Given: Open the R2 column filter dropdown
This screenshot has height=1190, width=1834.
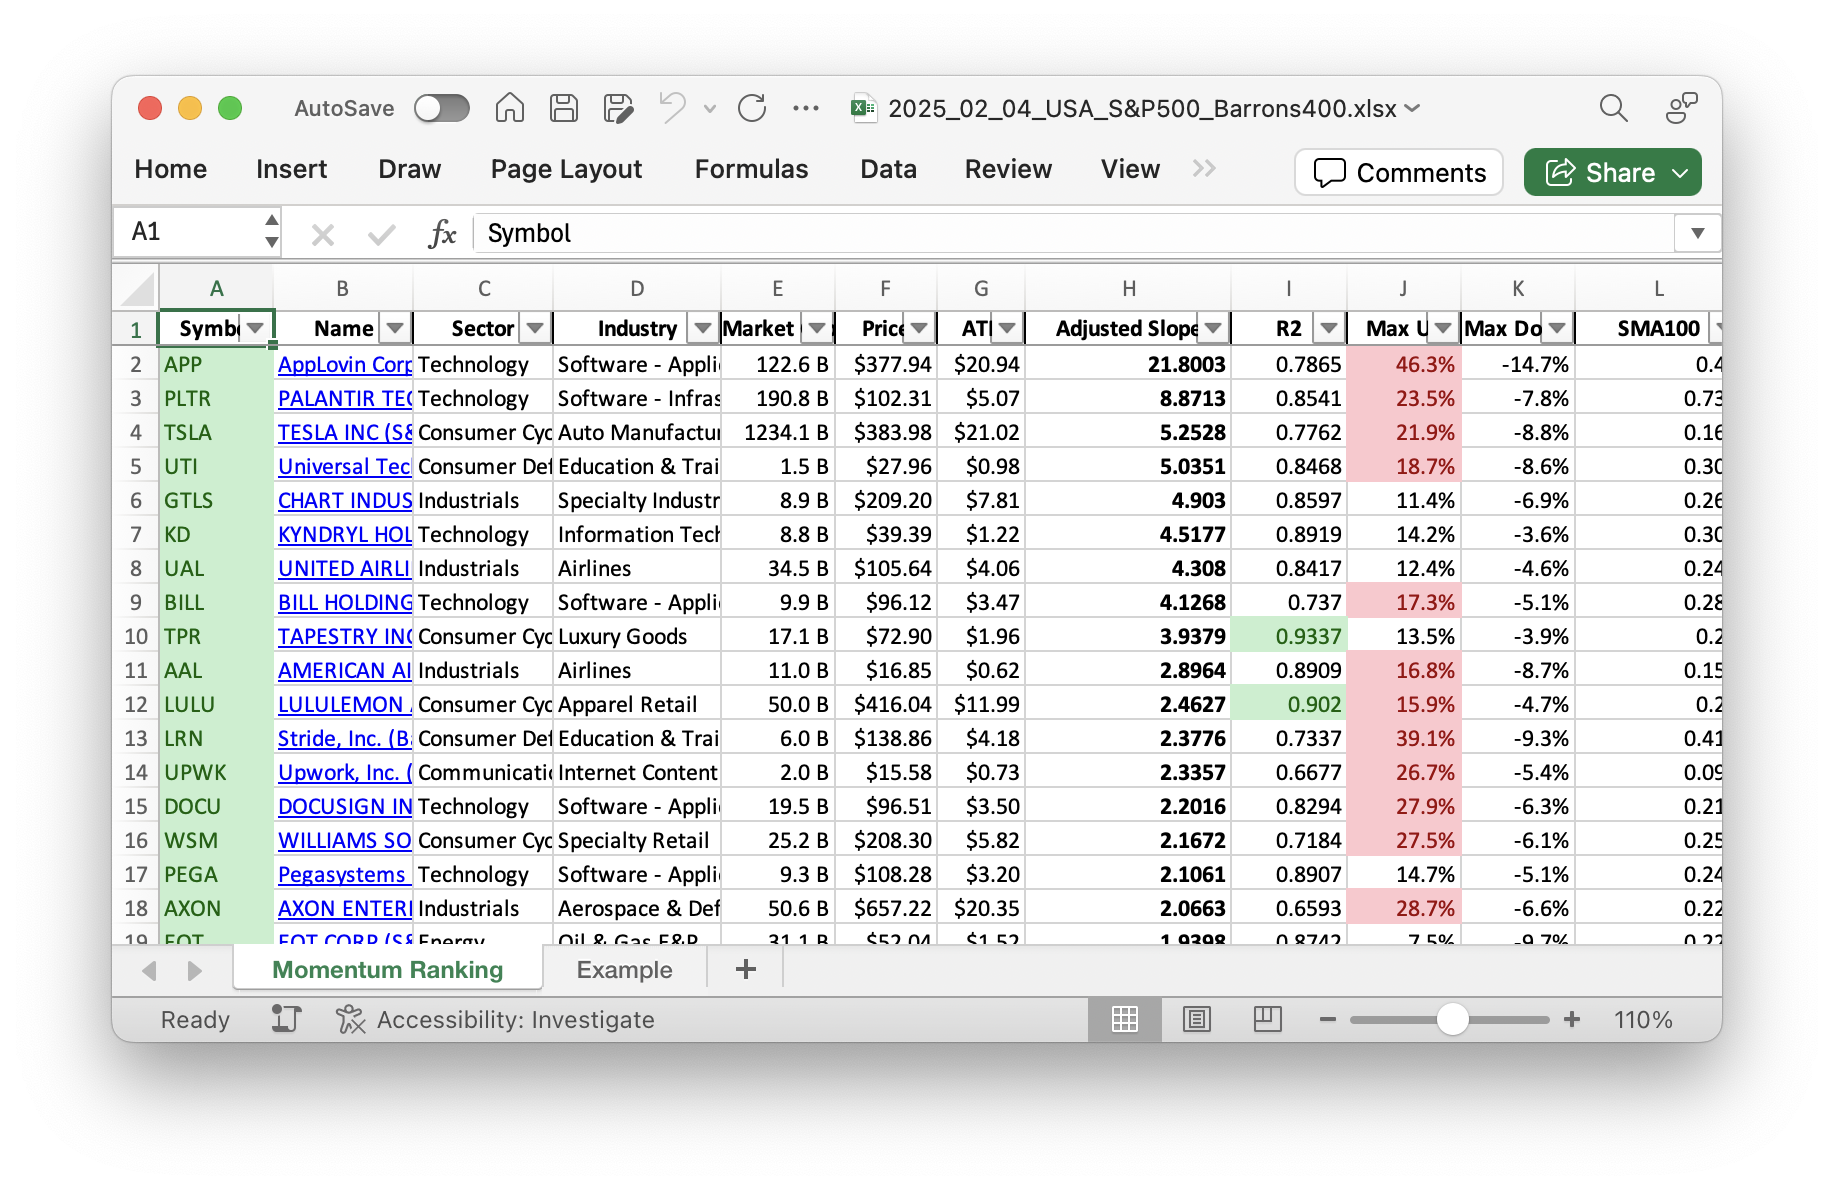Looking at the screenshot, I should click(x=1329, y=328).
